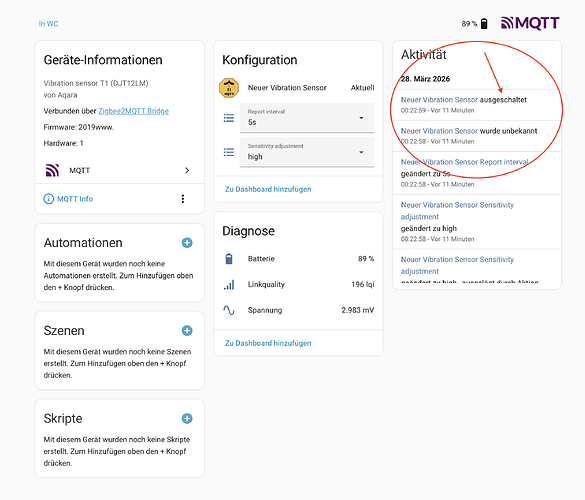Image resolution: width=585 pixels, height=500 pixels.
Task: Open Neuer Vibration Sensor ausgeschaltet activity entry
Action: click(464, 100)
